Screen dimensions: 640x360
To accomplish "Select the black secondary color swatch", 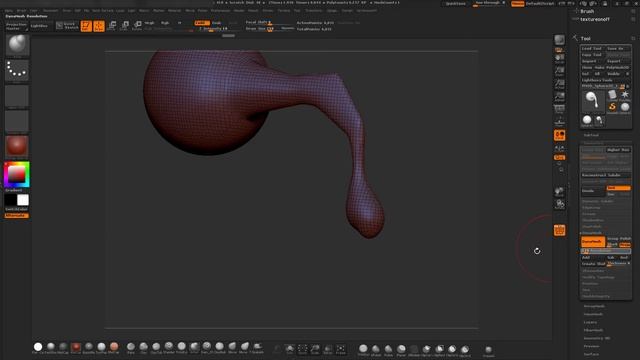I will tap(11, 200).
